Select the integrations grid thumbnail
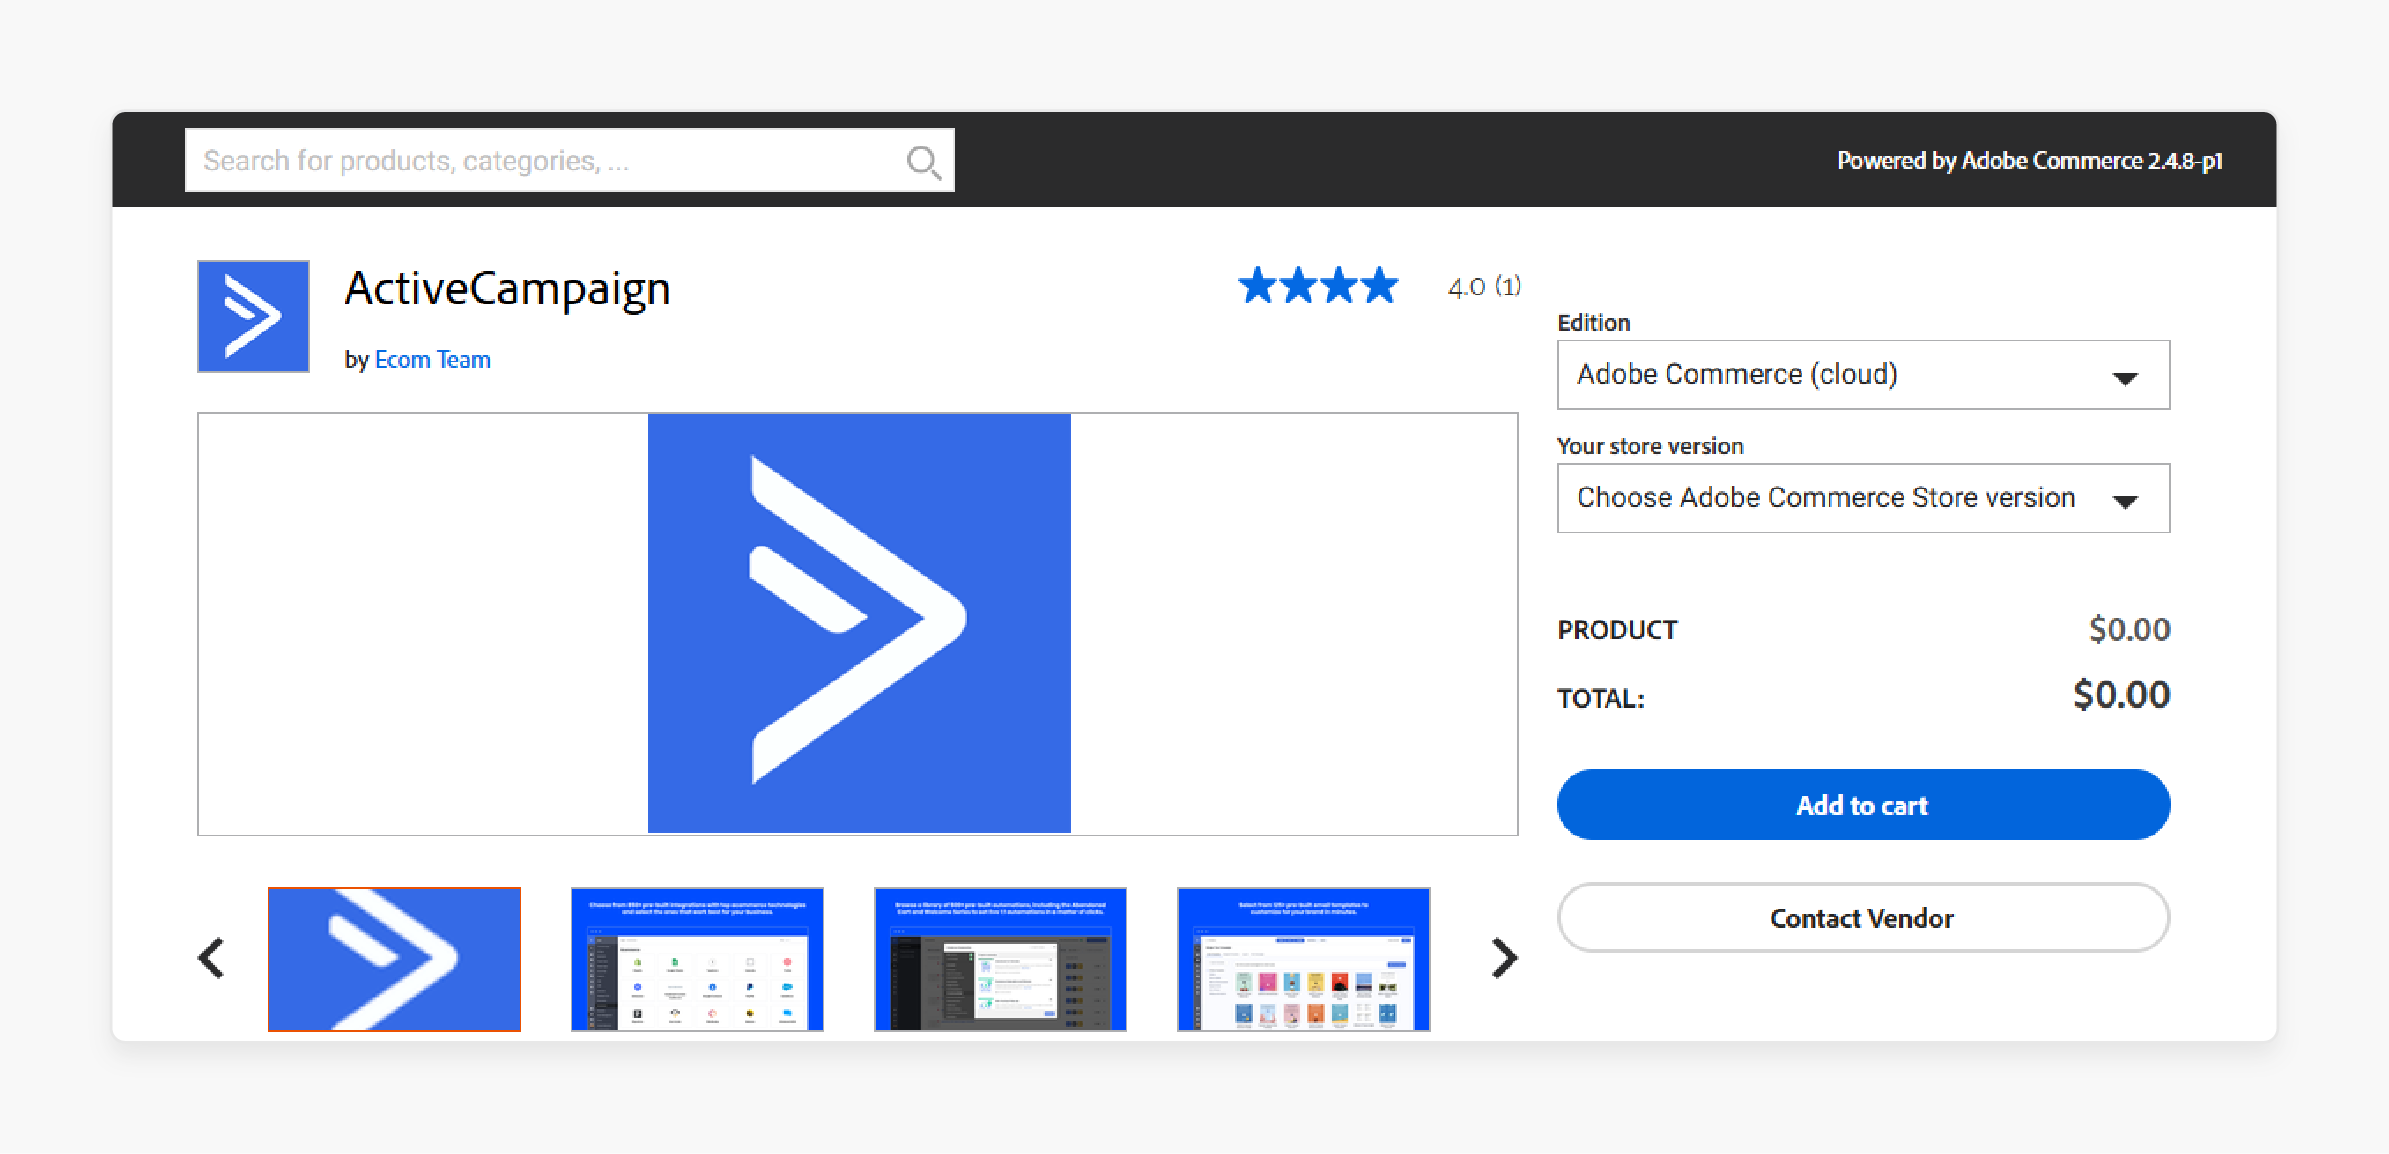This screenshot has height=1154, width=2389. 697,959
